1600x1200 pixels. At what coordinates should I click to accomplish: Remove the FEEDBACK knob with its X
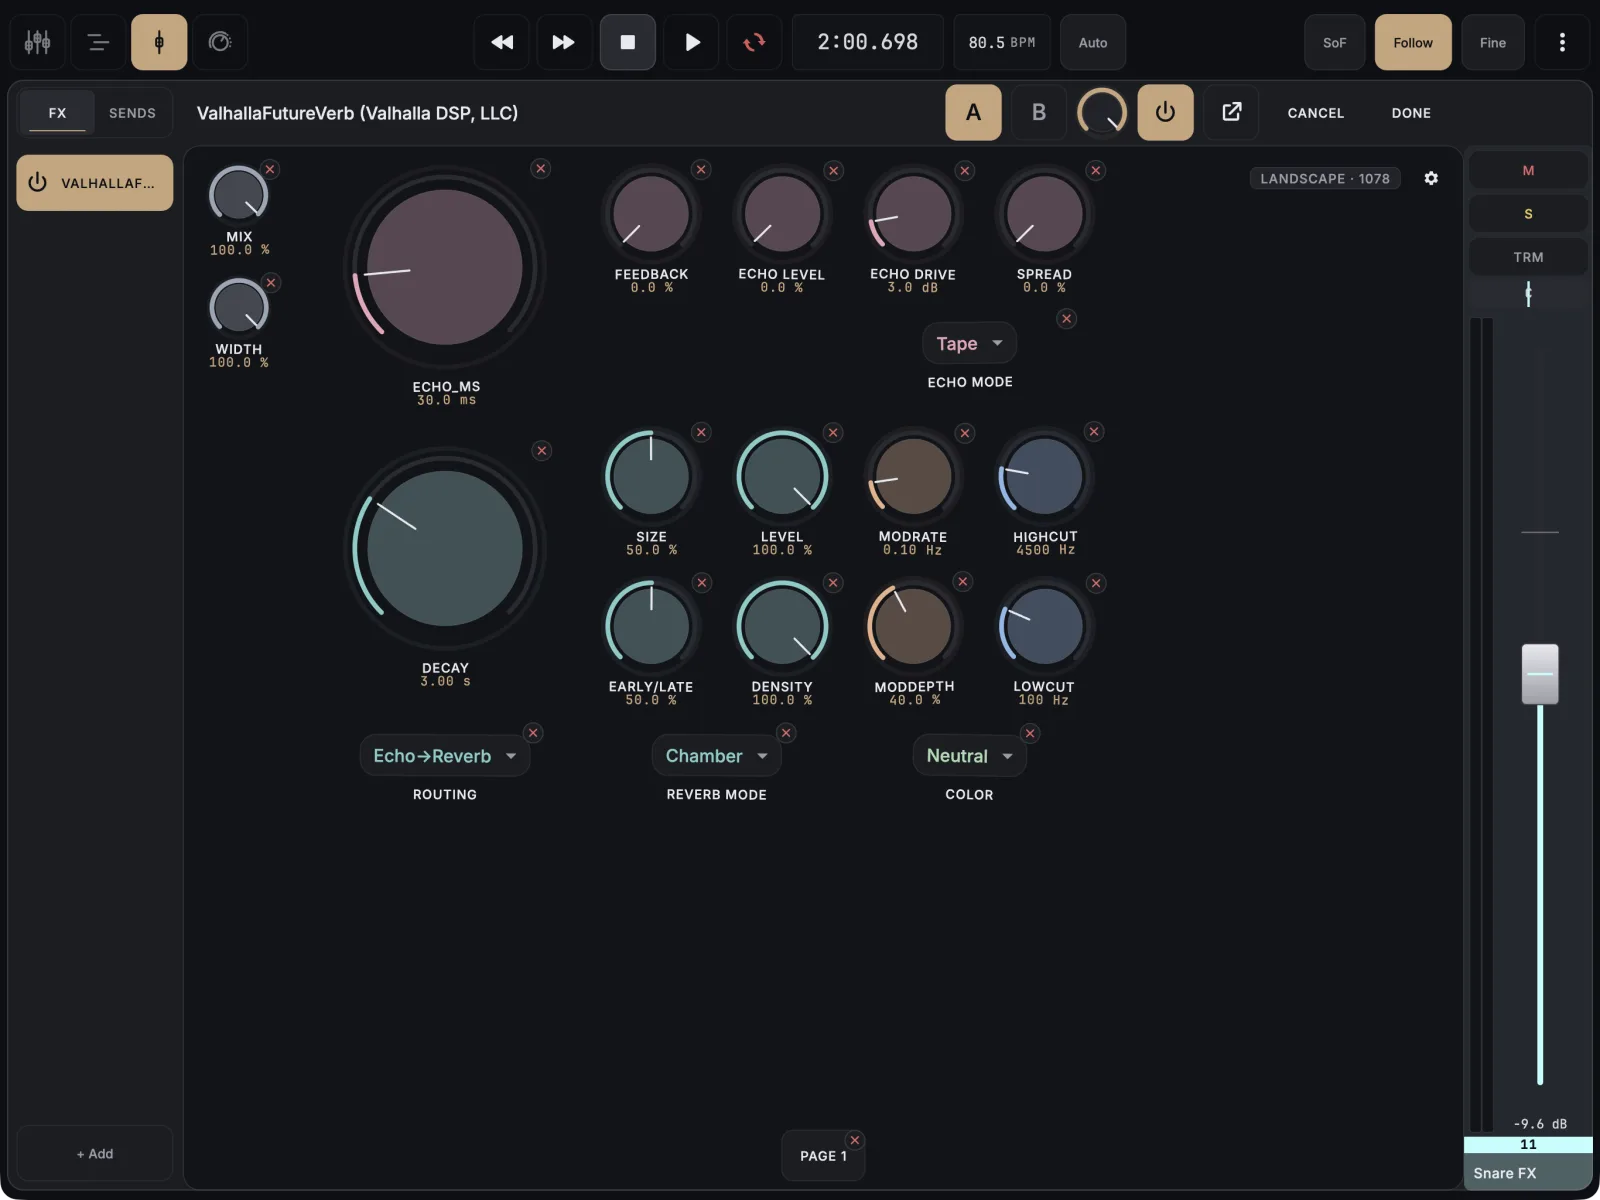(702, 170)
